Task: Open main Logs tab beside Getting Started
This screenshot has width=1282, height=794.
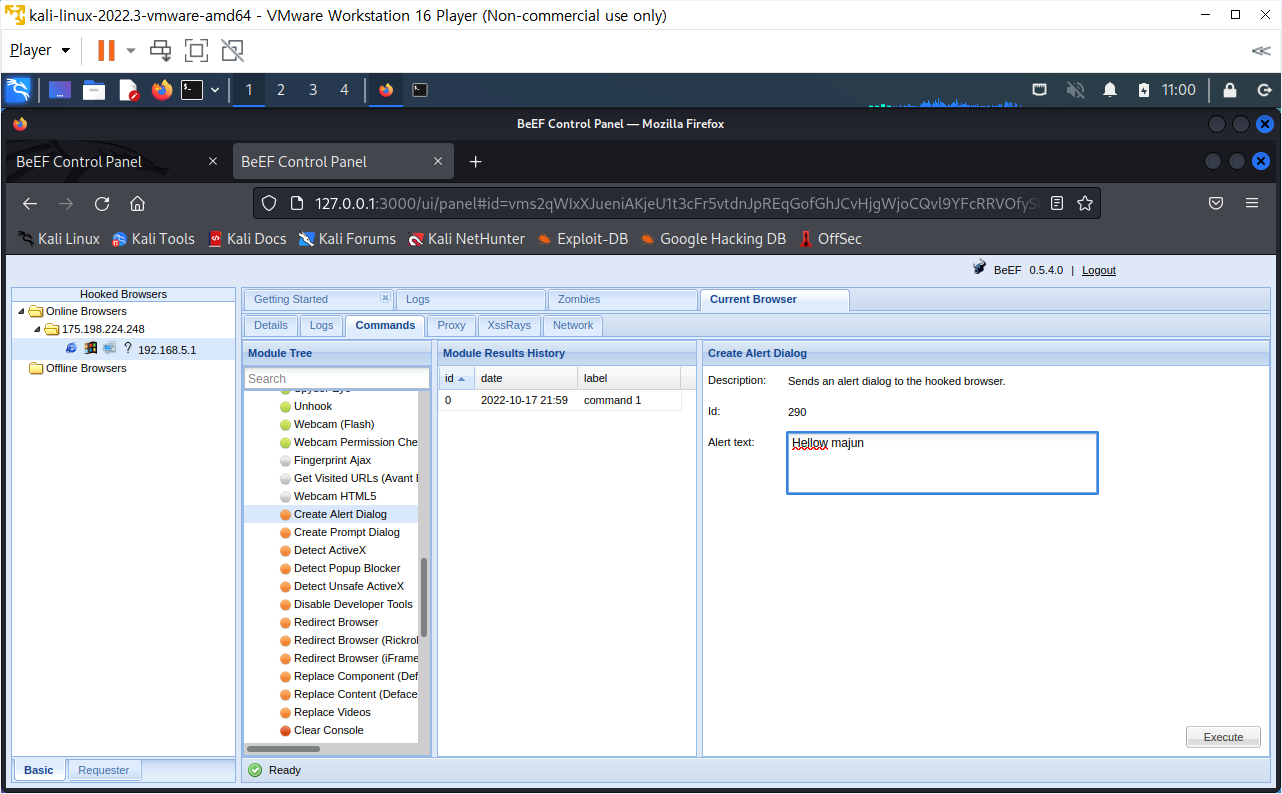Action: click(470, 299)
